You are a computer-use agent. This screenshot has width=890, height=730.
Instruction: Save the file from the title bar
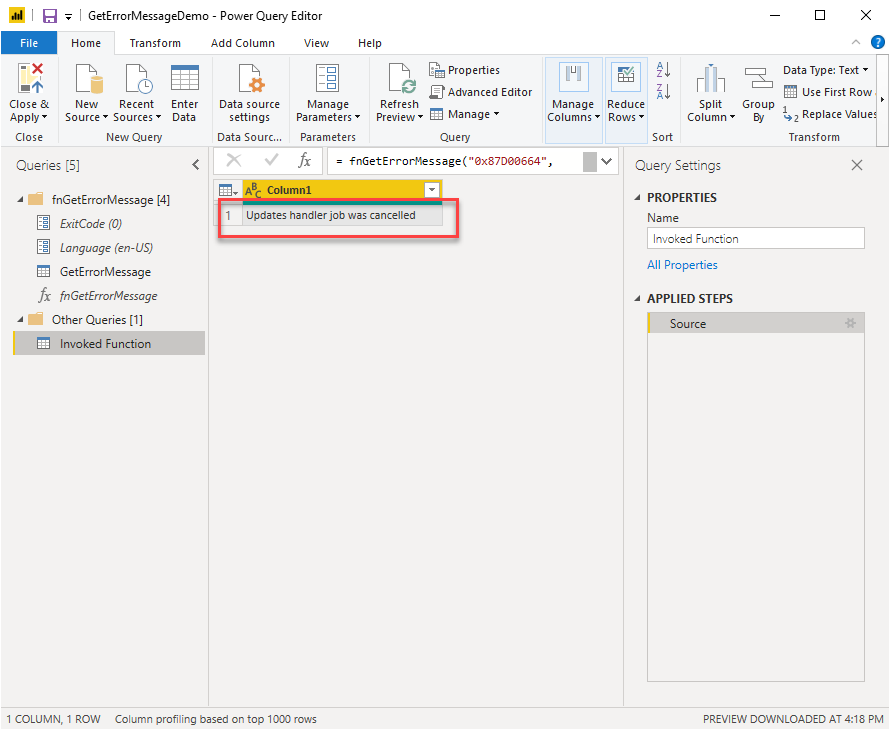(x=50, y=16)
